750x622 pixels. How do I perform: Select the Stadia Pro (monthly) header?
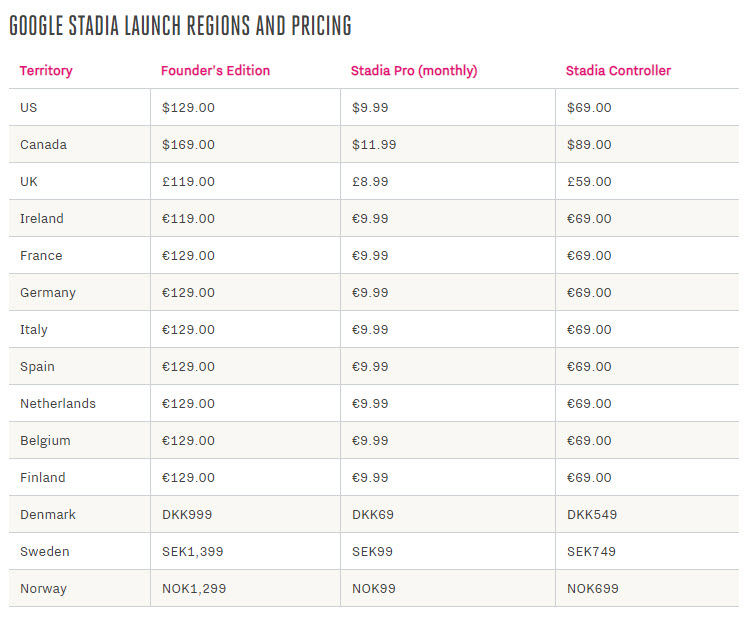pyautogui.click(x=414, y=71)
